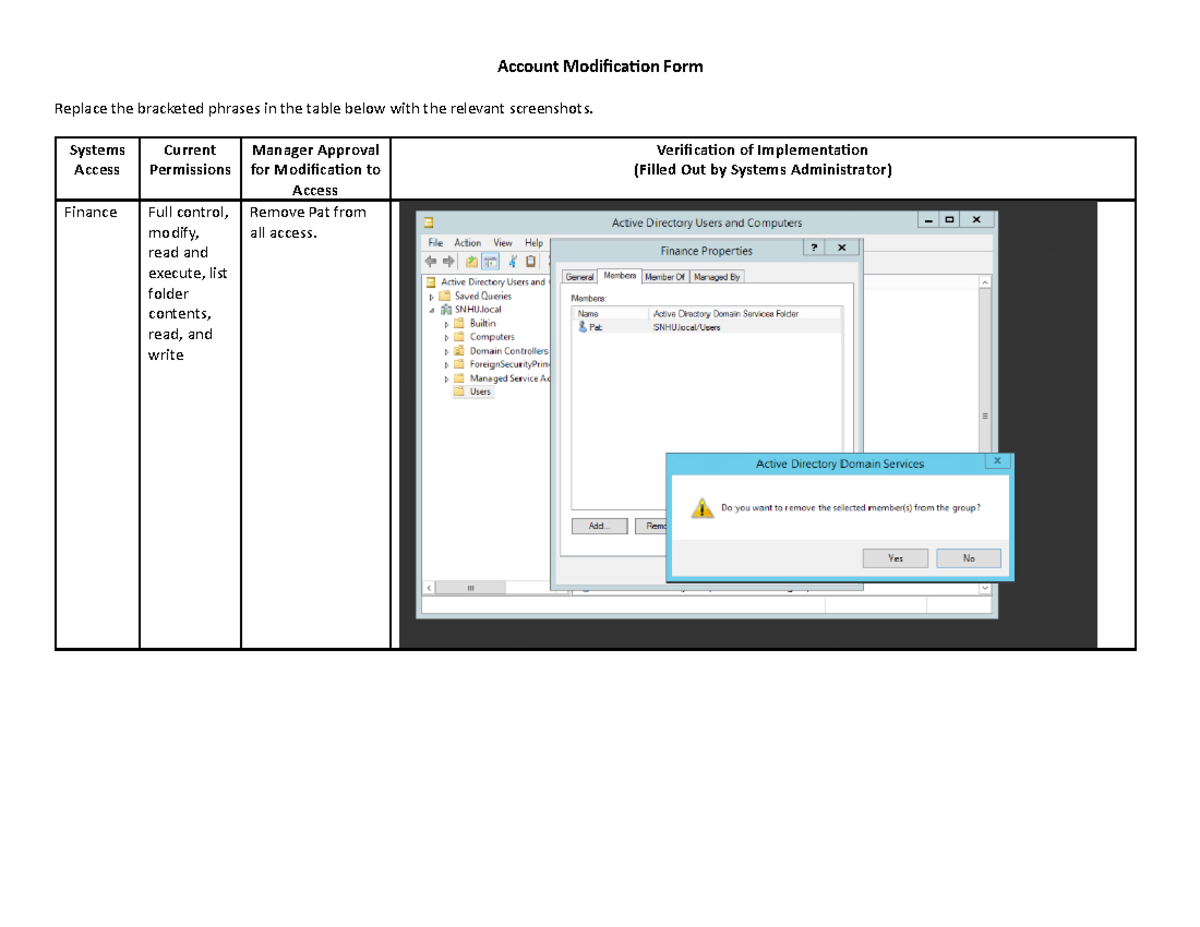The image size is (1200, 927).
Task: Expand the Builtin container
Action: coord(446,323)
